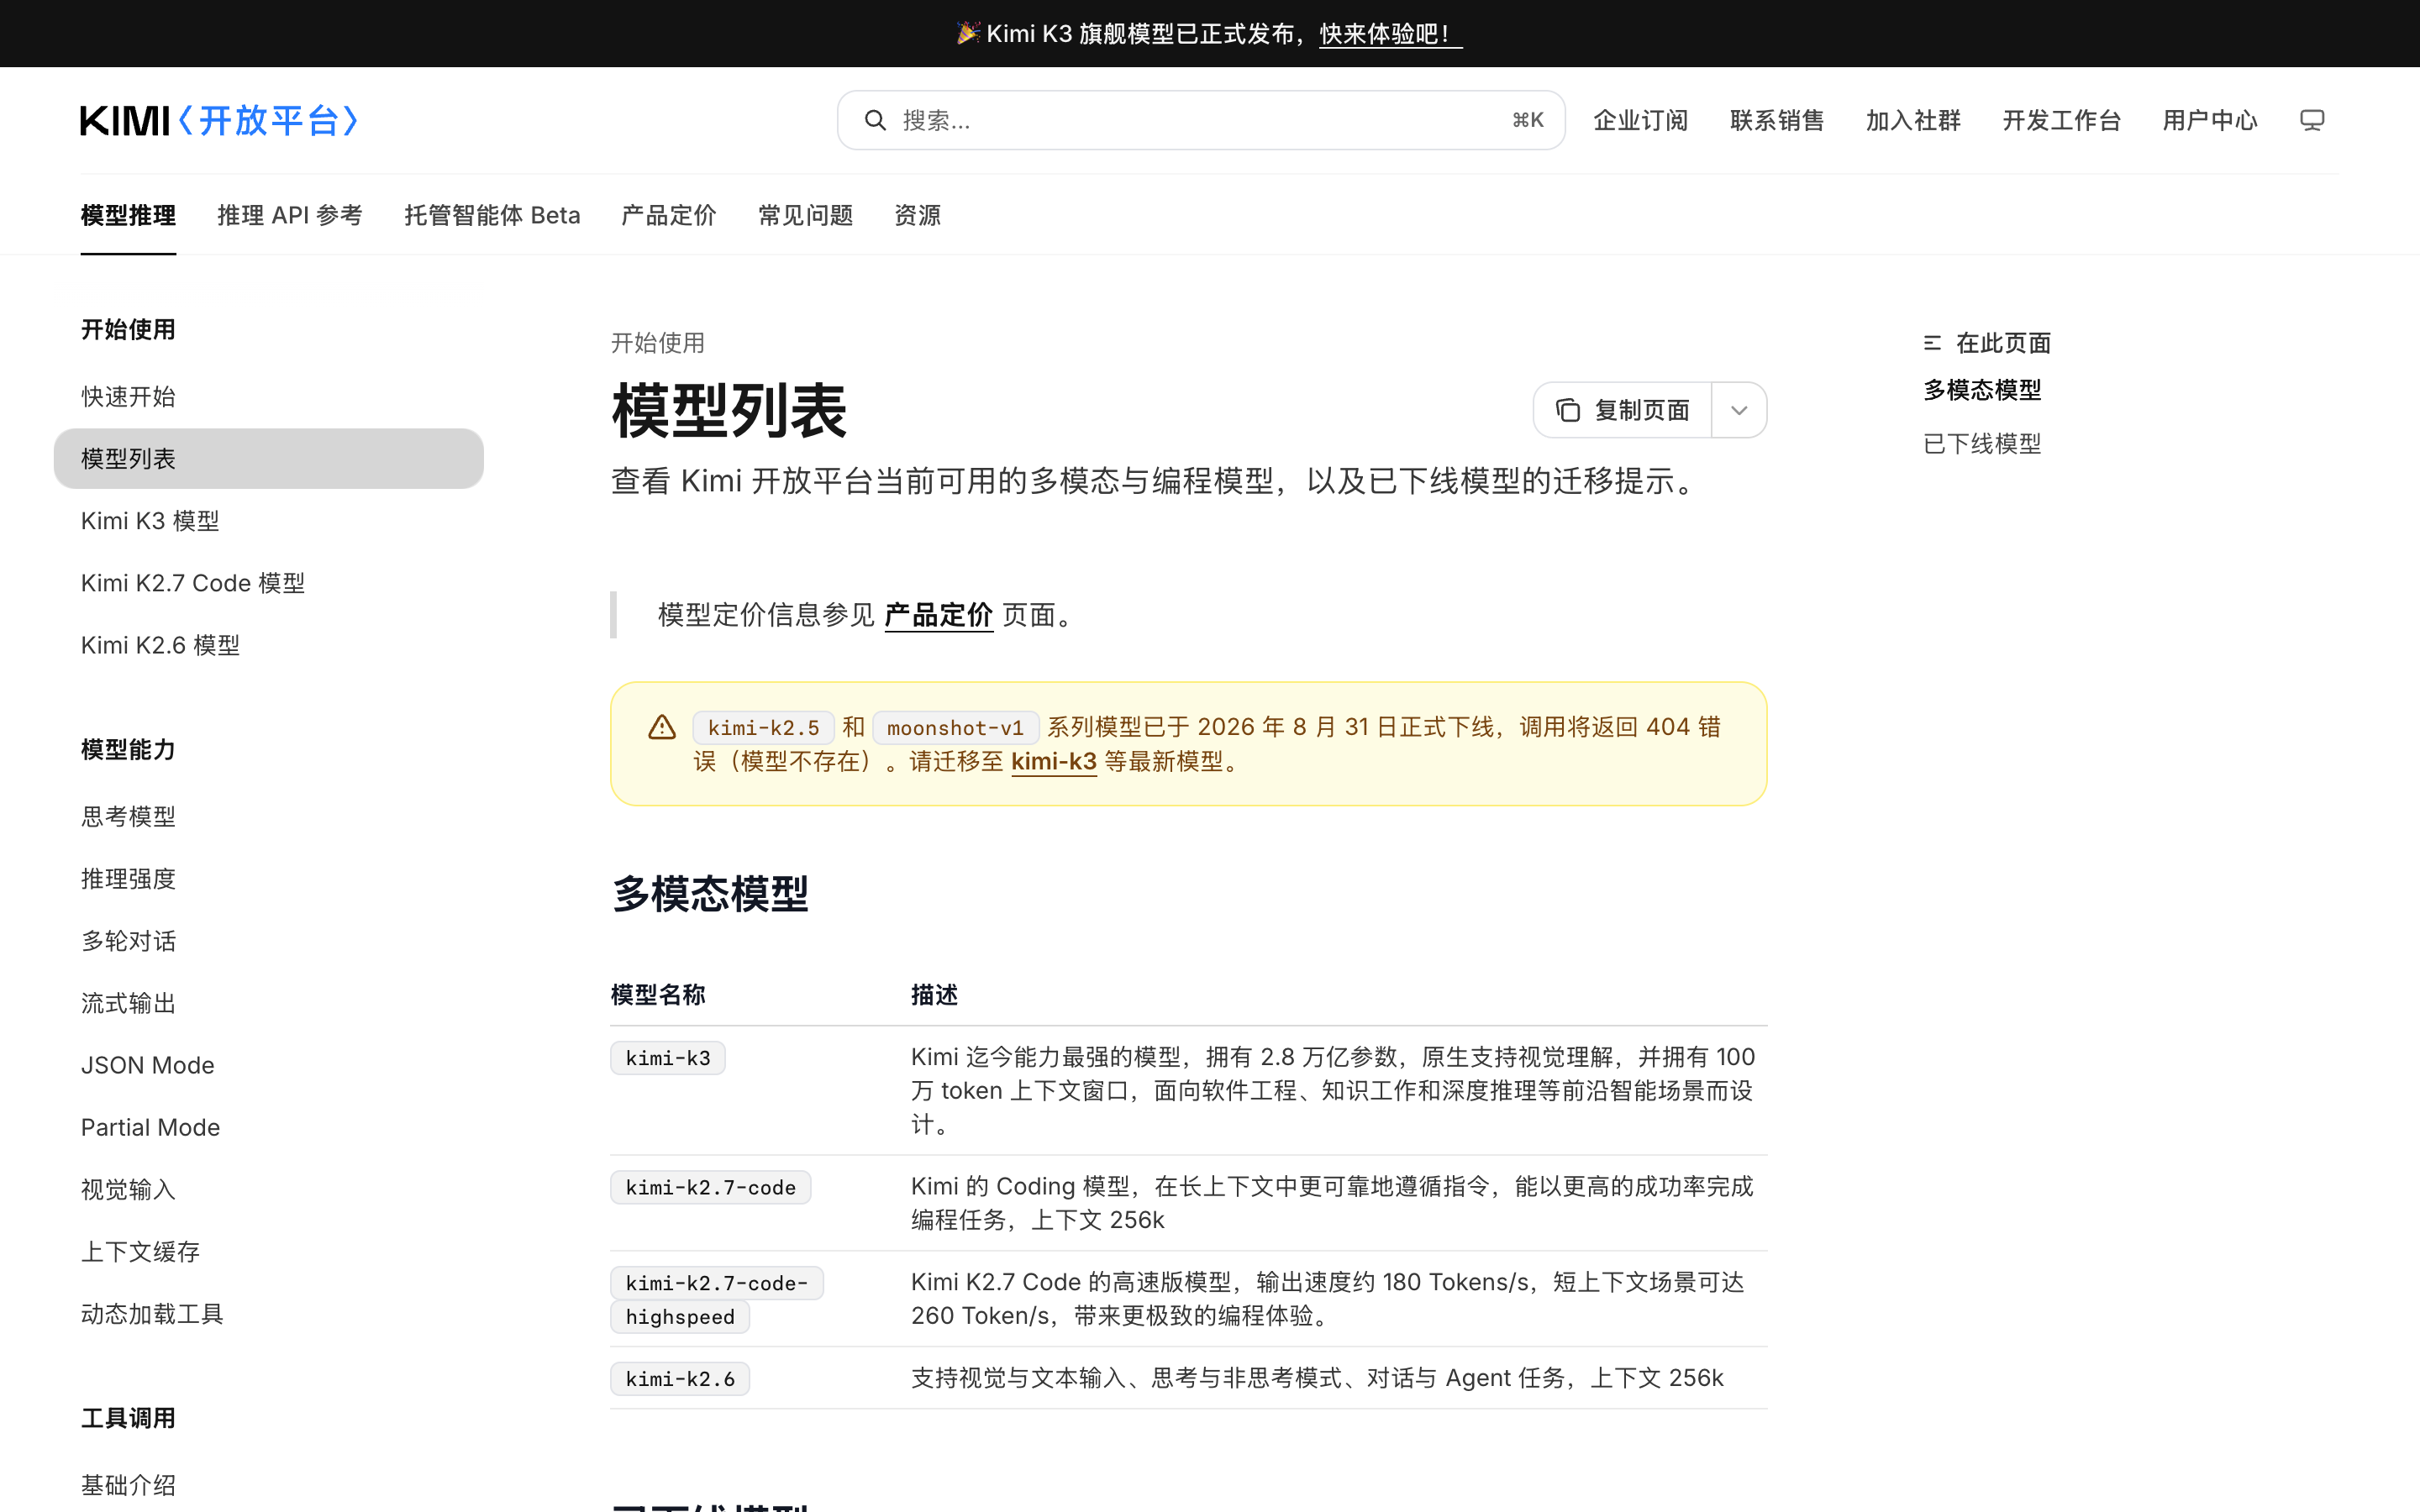Open 快来体验吧 banner link
The width and height of the screenshot is (2420, 1512).
[x=1390, y=34]
